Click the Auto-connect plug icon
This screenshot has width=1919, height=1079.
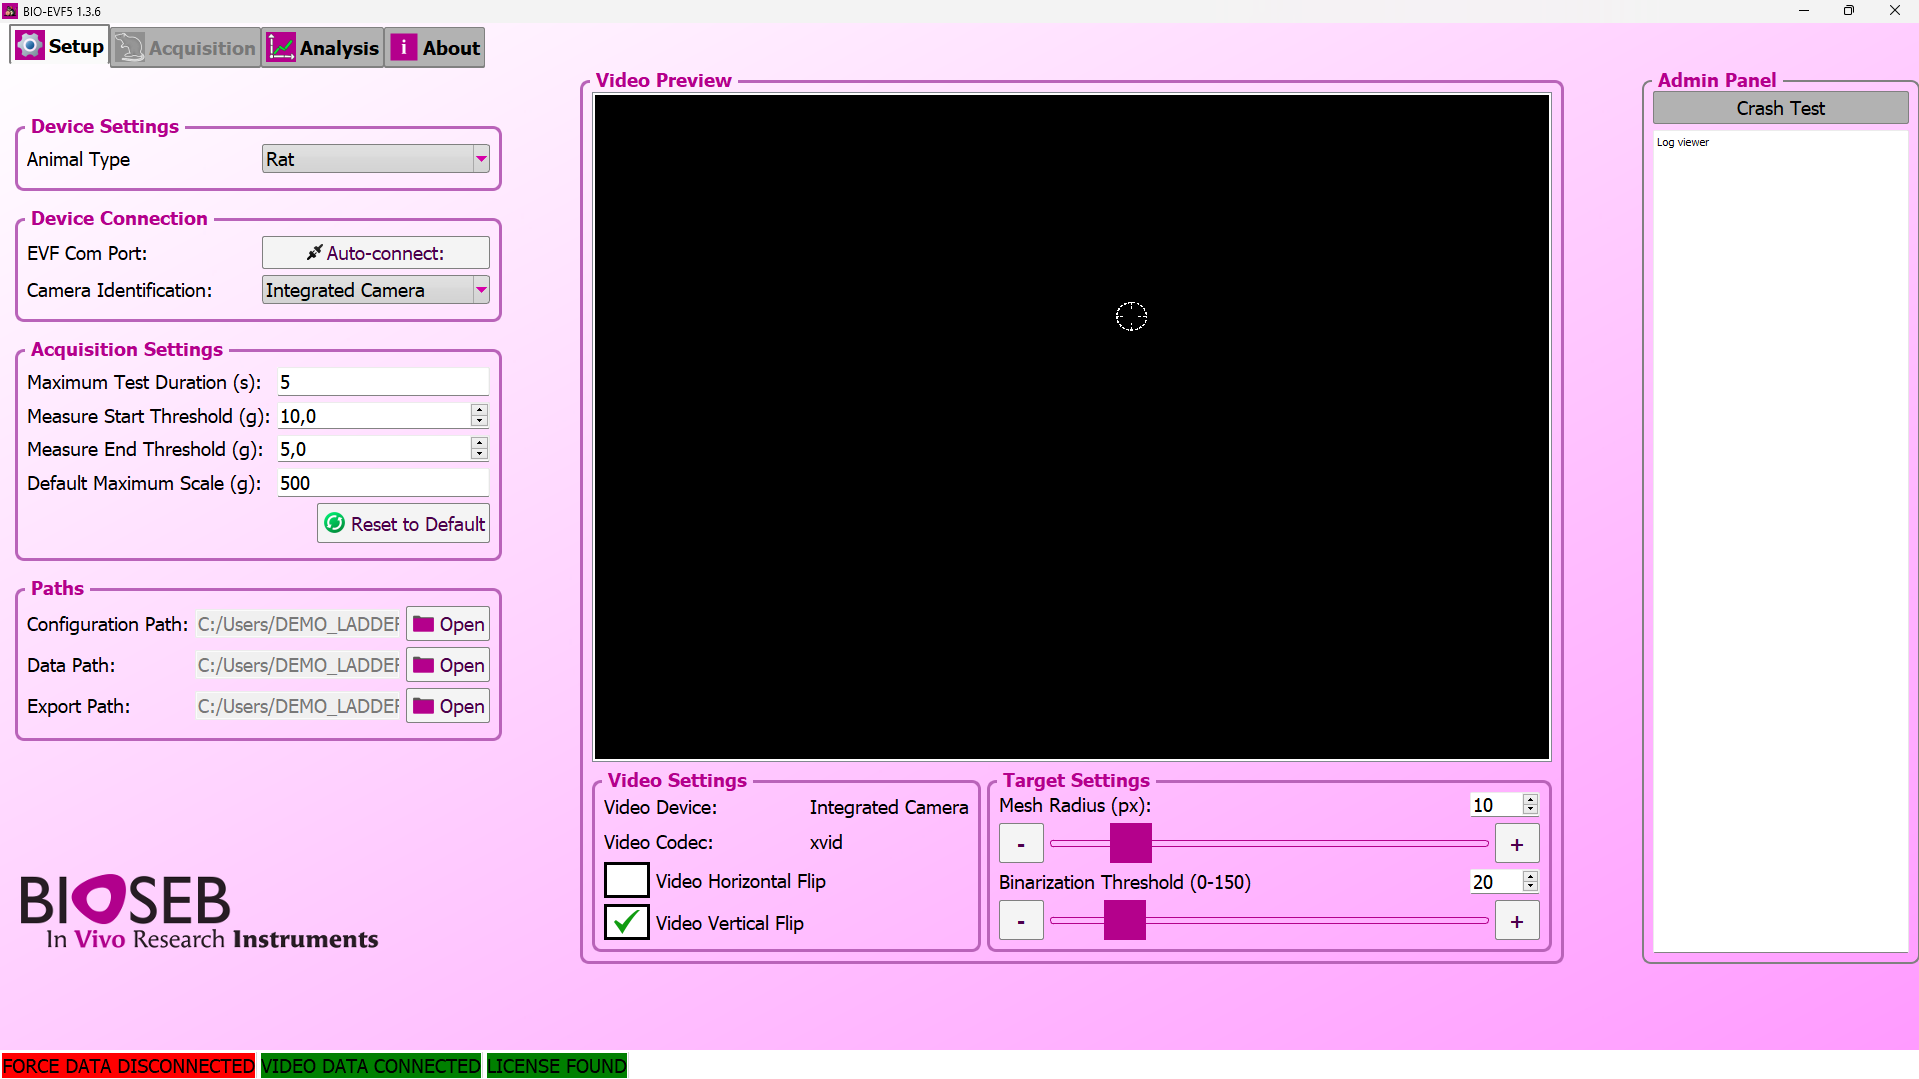coord(314,253)
